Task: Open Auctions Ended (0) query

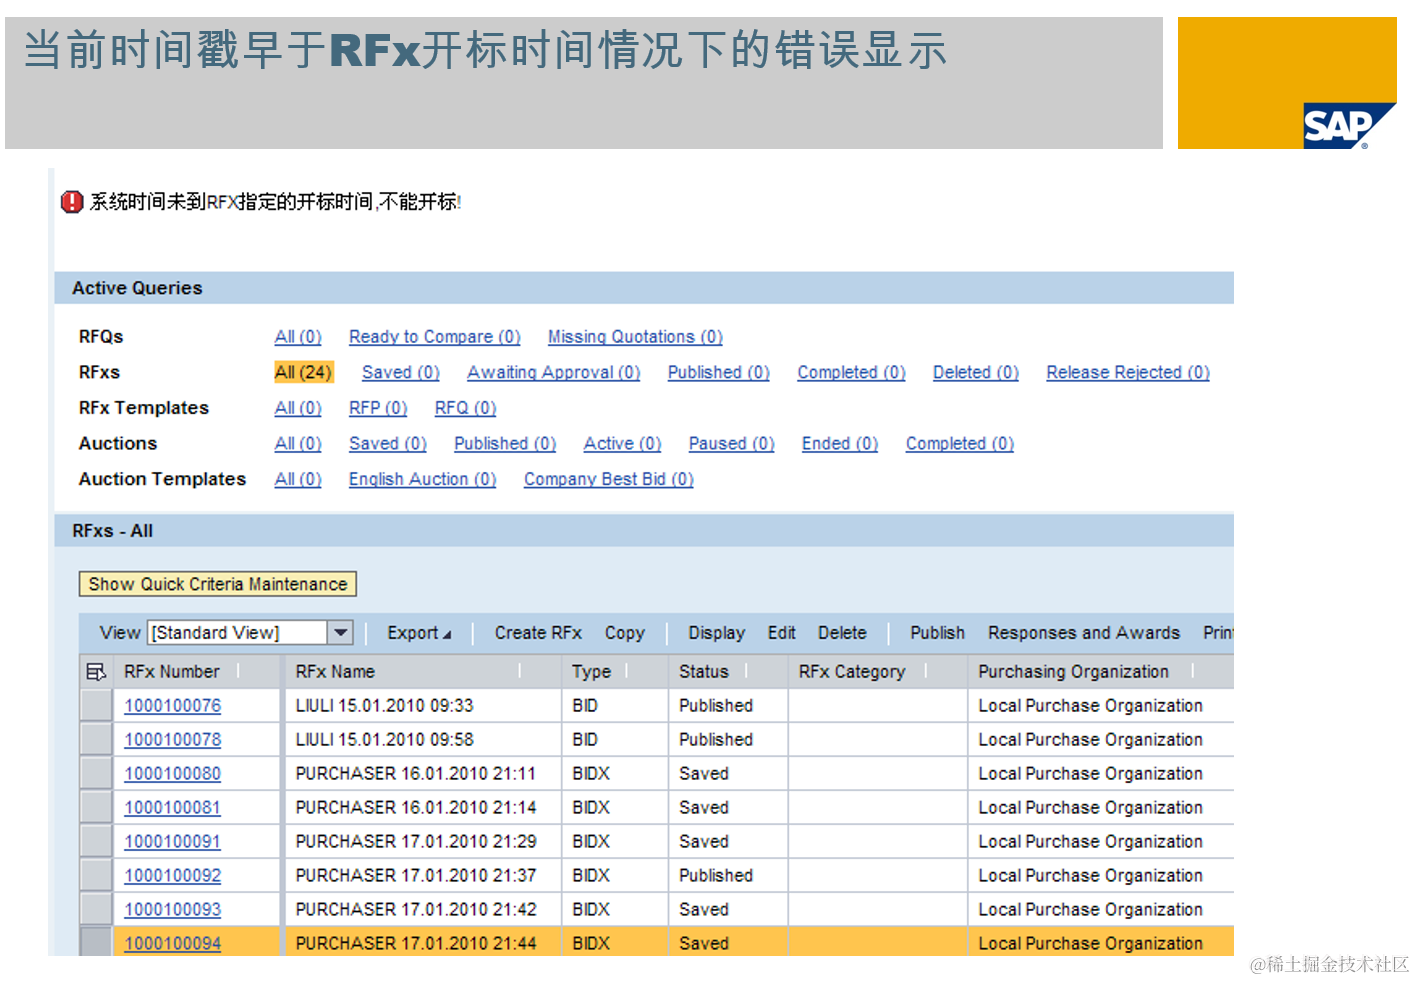Action: click(840, 443)
